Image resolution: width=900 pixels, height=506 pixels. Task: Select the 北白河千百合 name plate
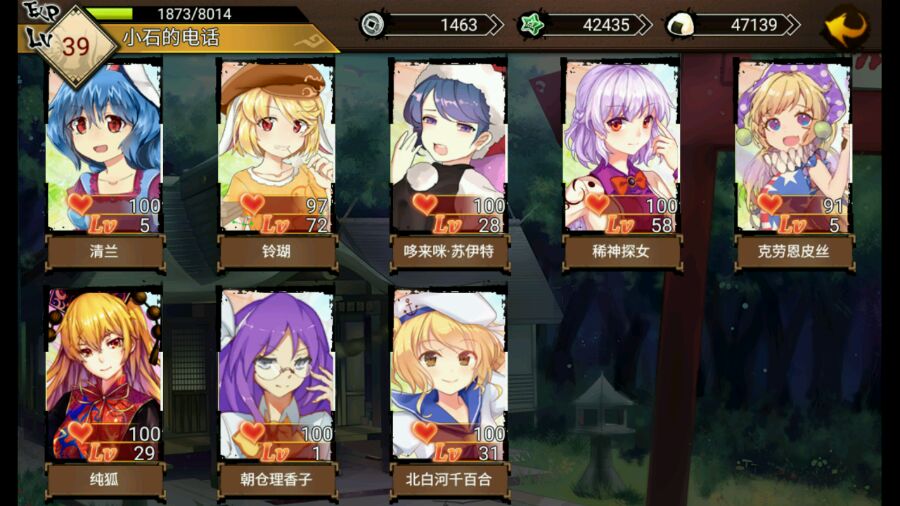pyautogui.click(x=449, y=480)
